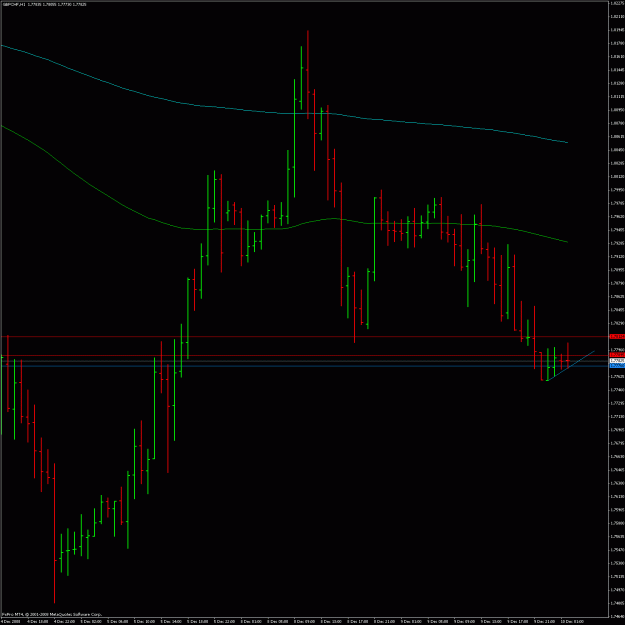The width and height of the screenshot is (625, 625).
Task: Click the blue price tag on the price scale
Action: [617, 365]
